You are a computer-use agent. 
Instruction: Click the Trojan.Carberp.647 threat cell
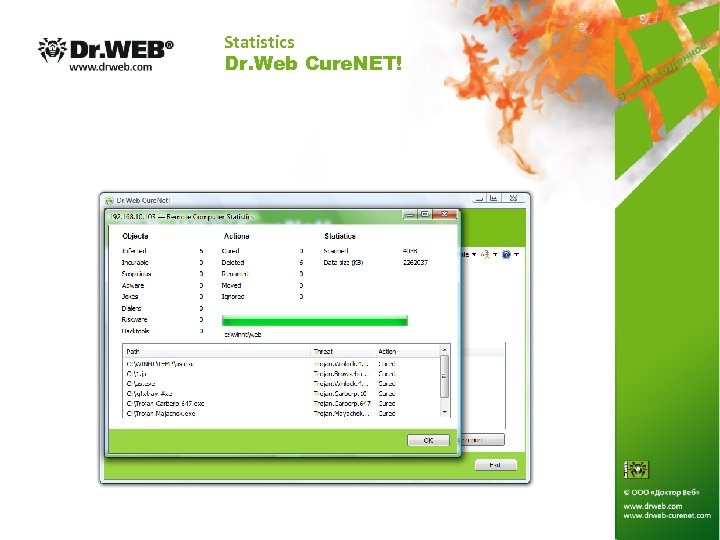342,404
